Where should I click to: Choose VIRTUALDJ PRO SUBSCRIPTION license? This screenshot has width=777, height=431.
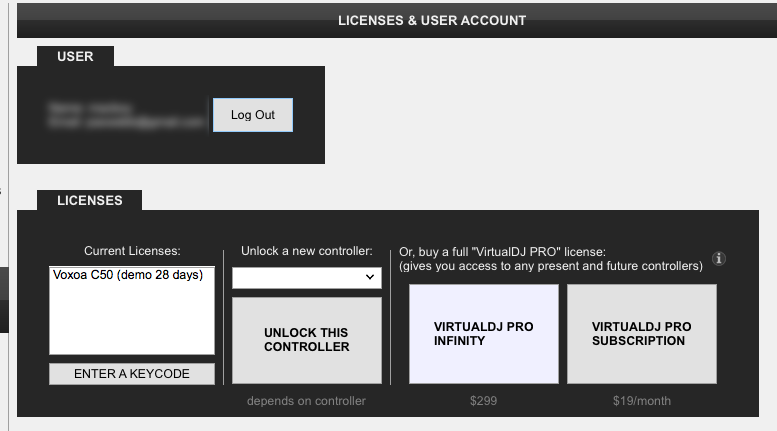[x=642, y=333]
